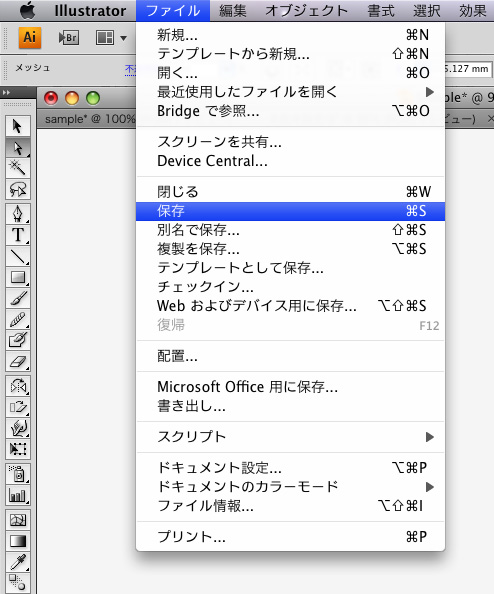Click the highlighted 保存 item
The image size is (494, 594).
[290, 211]
